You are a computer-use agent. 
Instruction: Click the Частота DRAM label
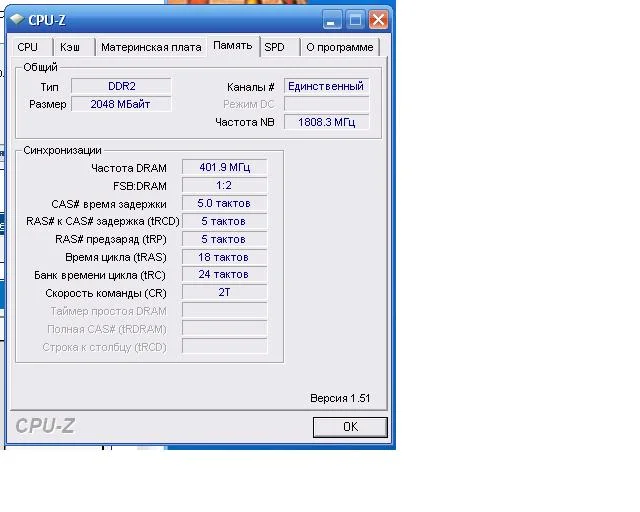point(129,168)
